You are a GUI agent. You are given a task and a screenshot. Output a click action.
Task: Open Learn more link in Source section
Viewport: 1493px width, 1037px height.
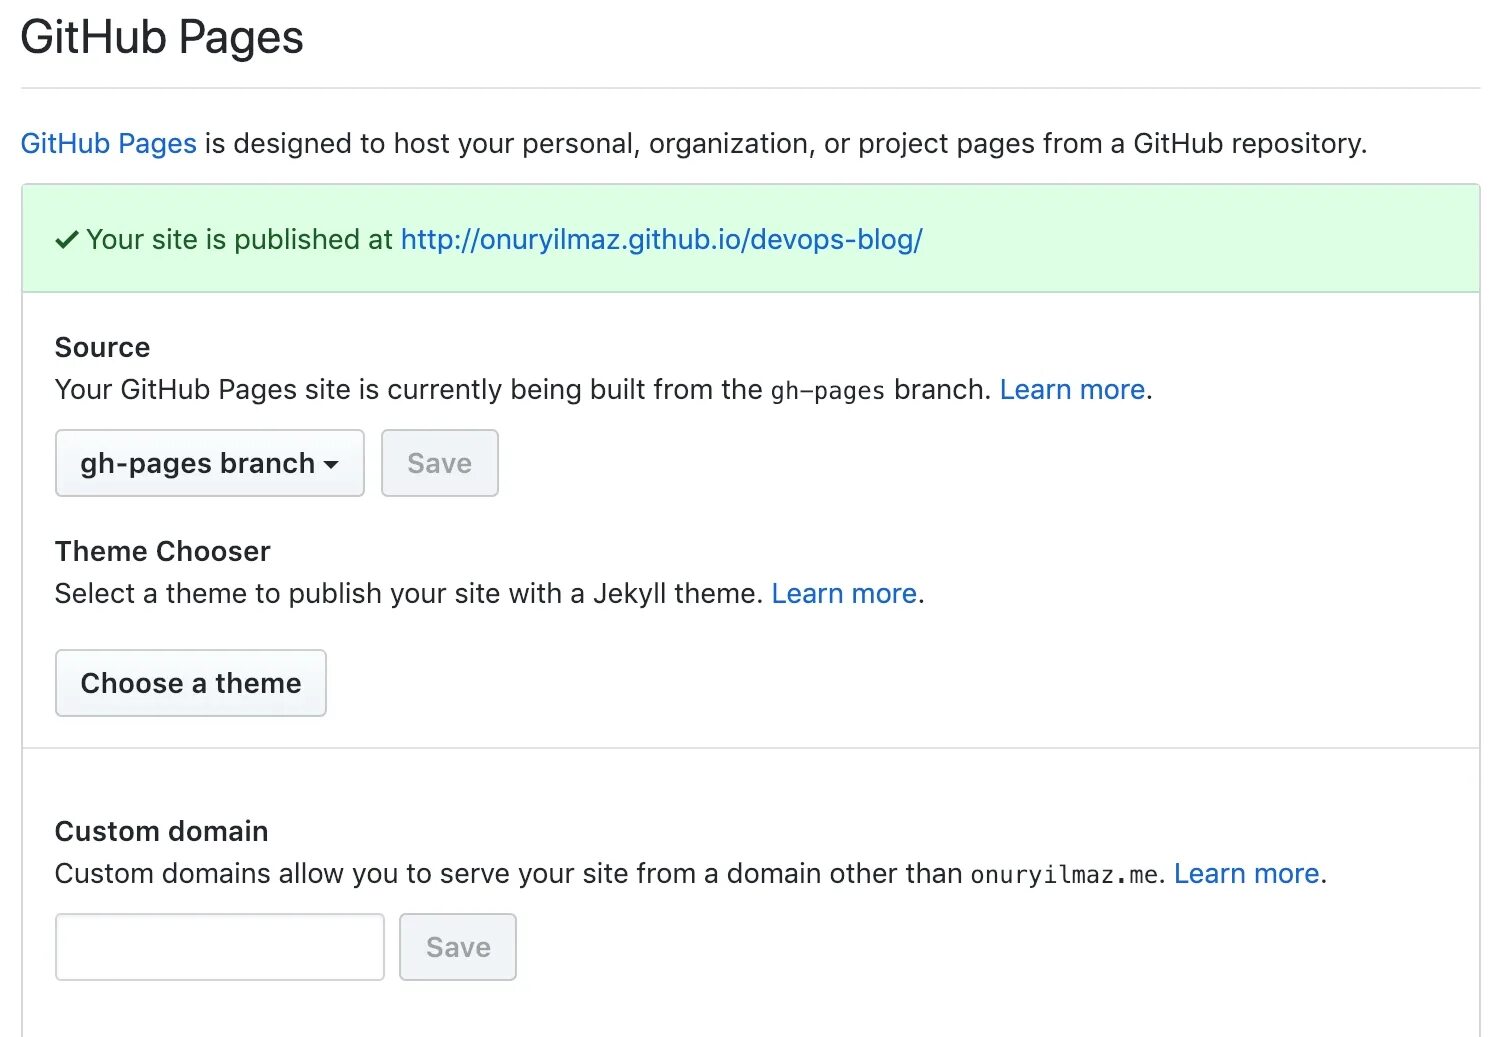coord(1072,389)
